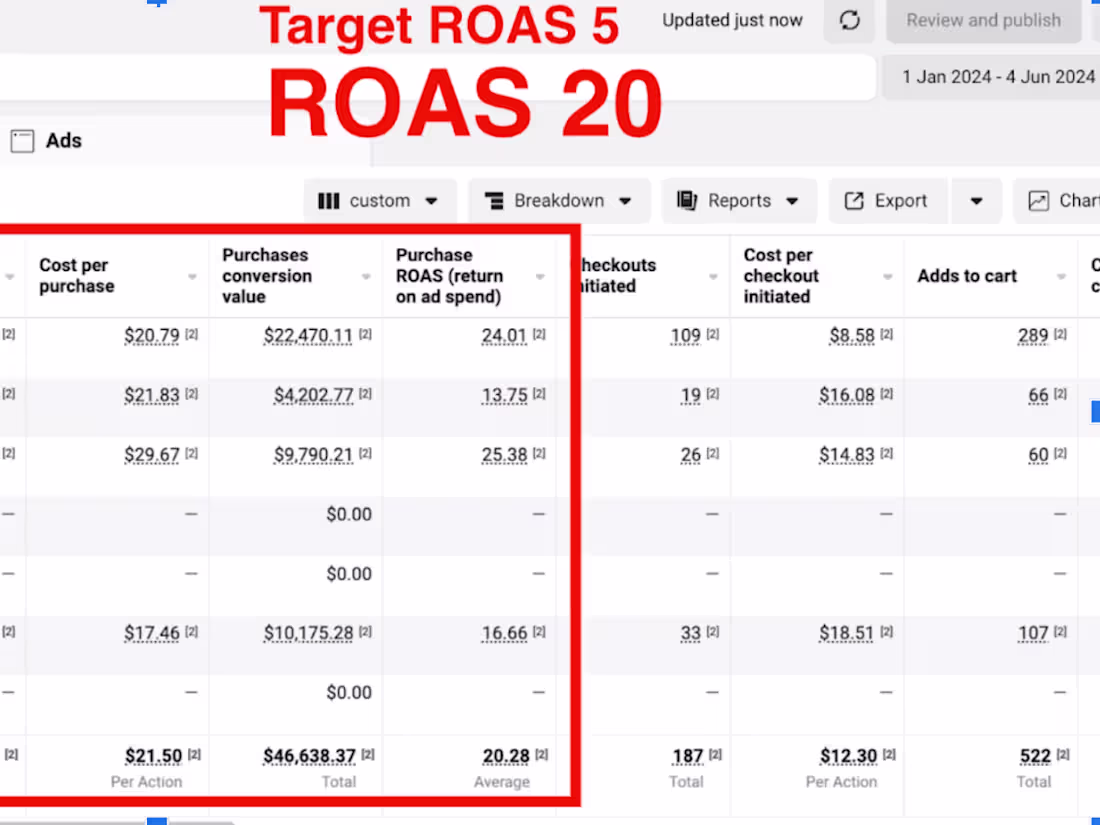Screen dimensions: 1100x825
Task: Open the Export options arrow
Action: click(x=977, y=200)
